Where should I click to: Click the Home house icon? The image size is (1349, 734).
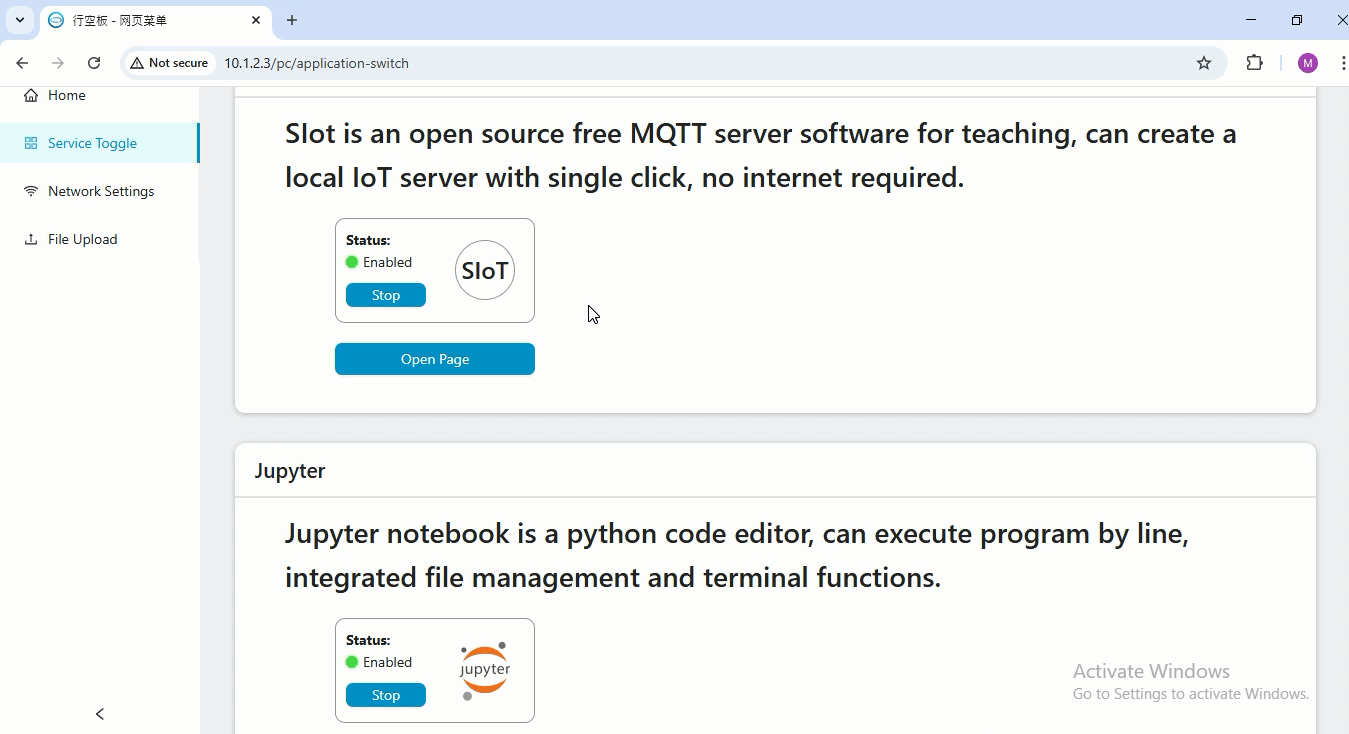click(x=31, y=96)
